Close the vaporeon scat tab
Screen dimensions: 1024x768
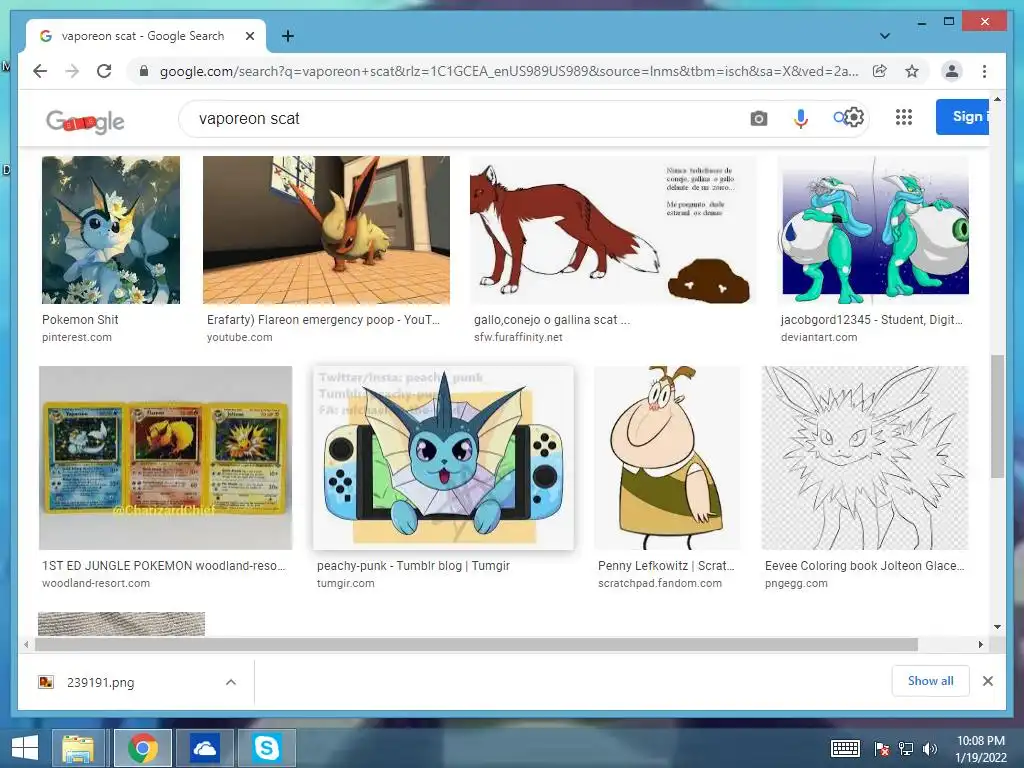point(249,36)
